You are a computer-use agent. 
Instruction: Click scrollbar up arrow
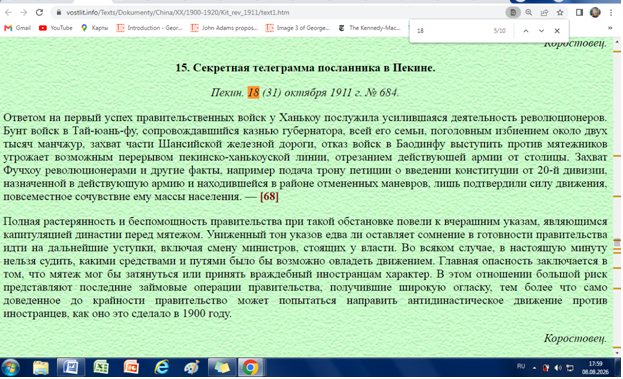click(x=617, y=41)
